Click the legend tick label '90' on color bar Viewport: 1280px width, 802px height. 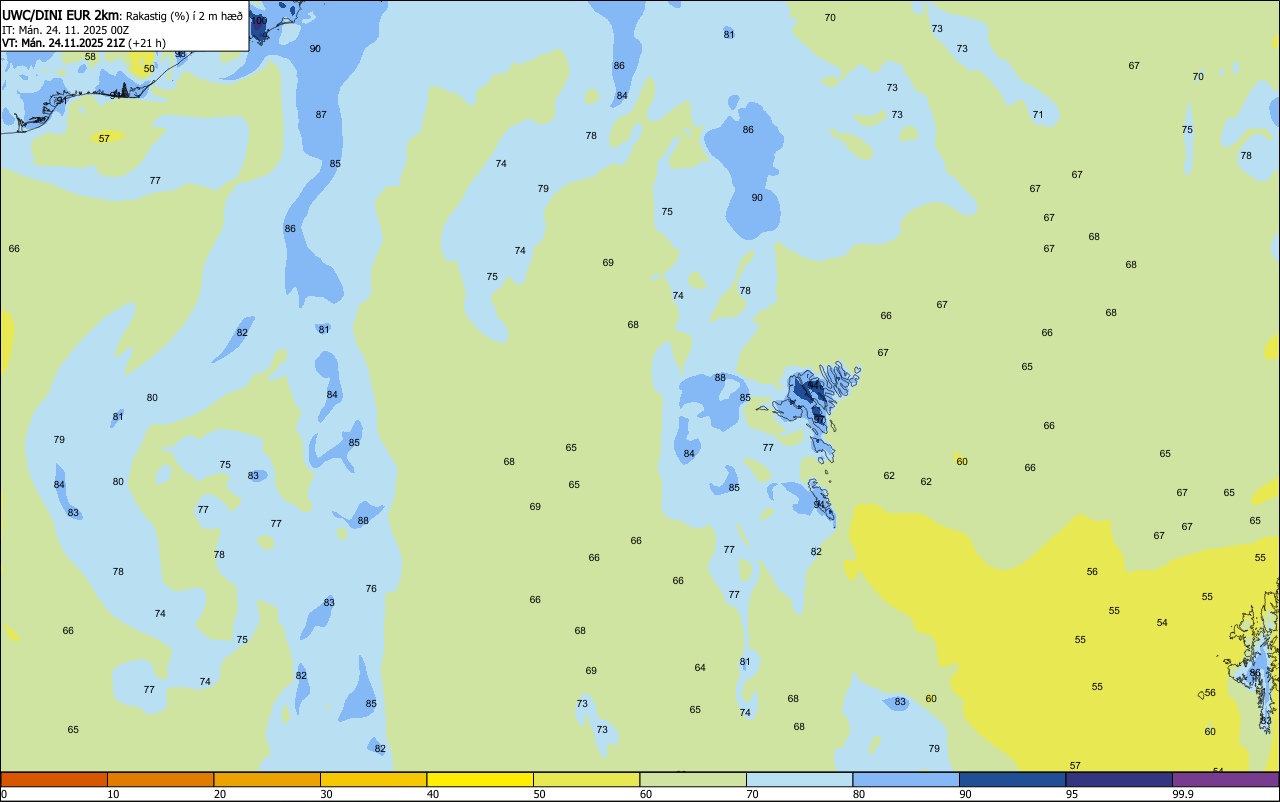tap(965, 794)
